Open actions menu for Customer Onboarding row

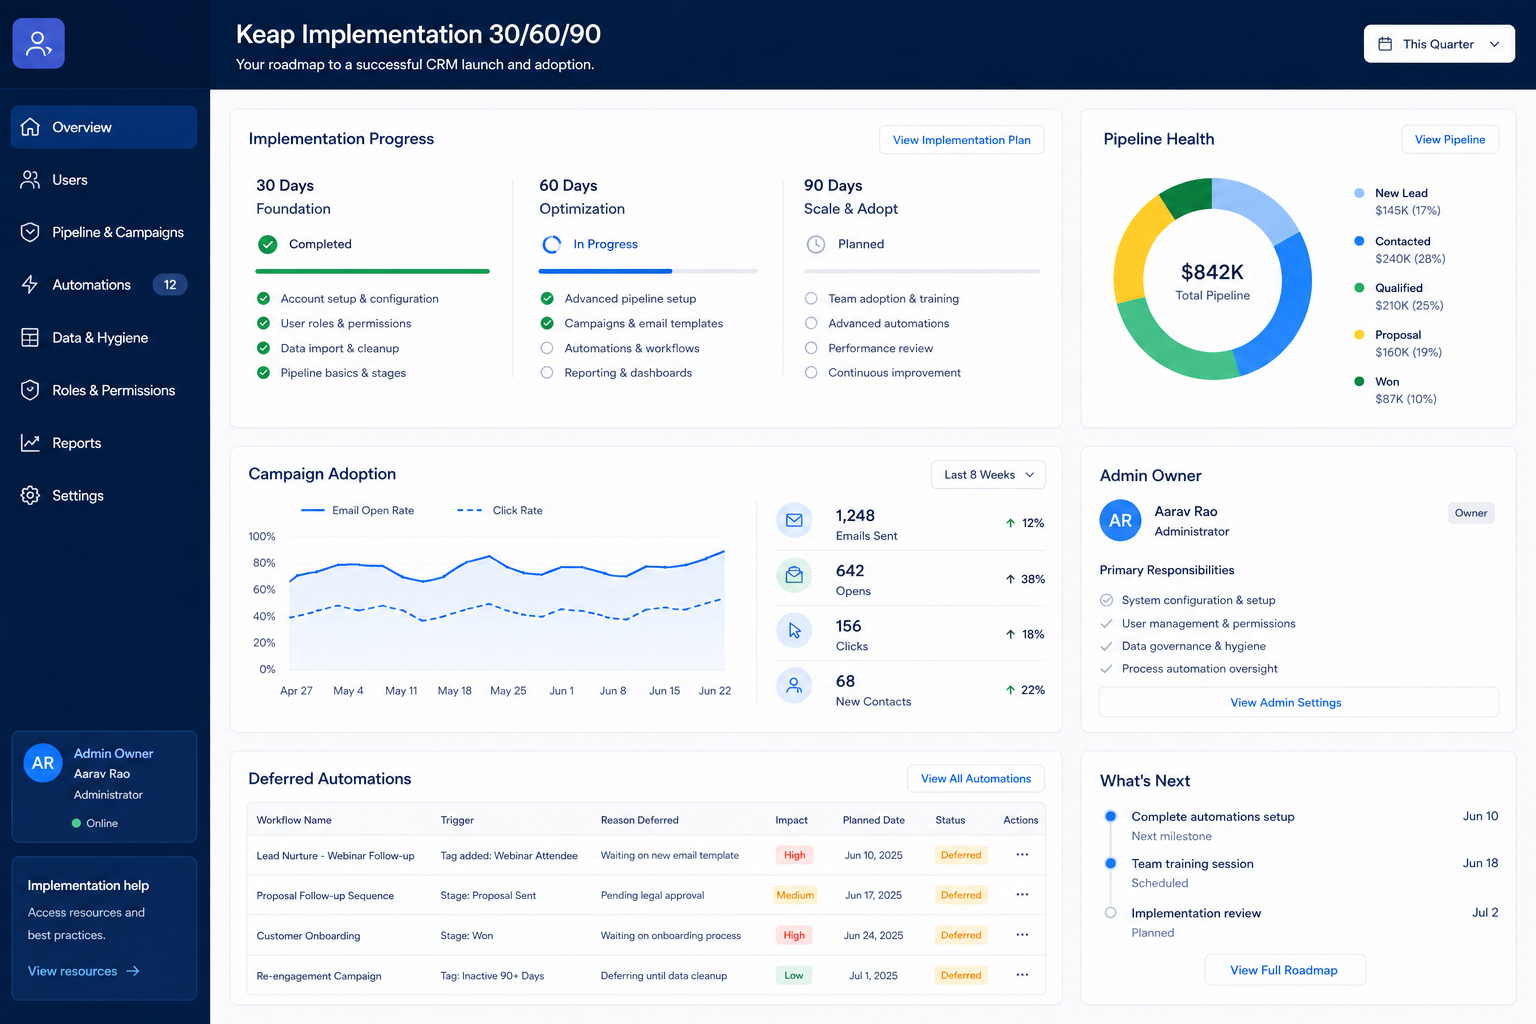1022,935
